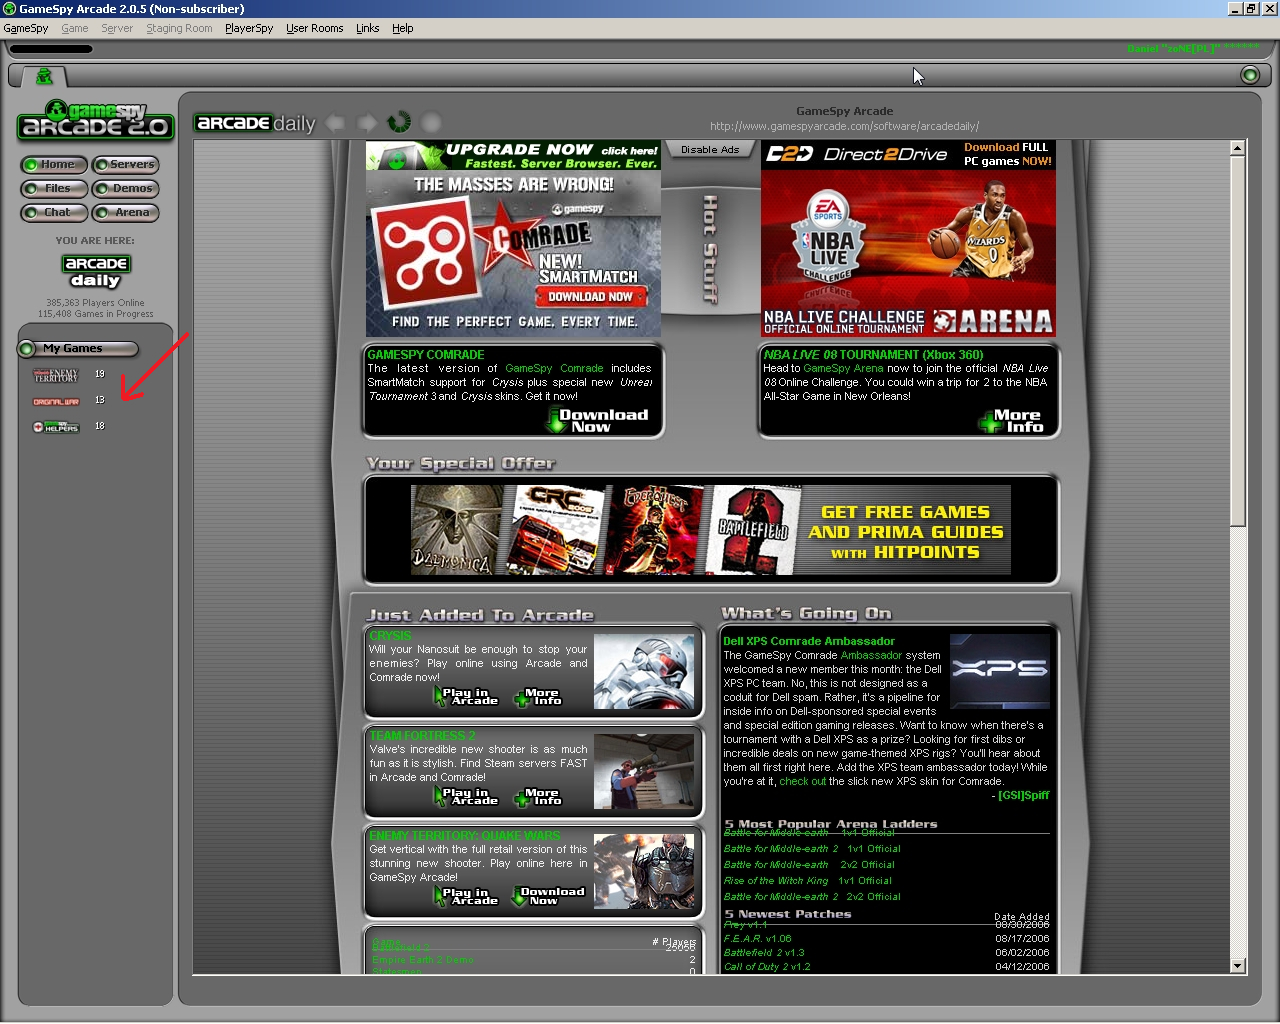The width and height of the screenshot is (1280, 1024).
Task: Click More Info for Crysis
Action: (x=538, y=697)
